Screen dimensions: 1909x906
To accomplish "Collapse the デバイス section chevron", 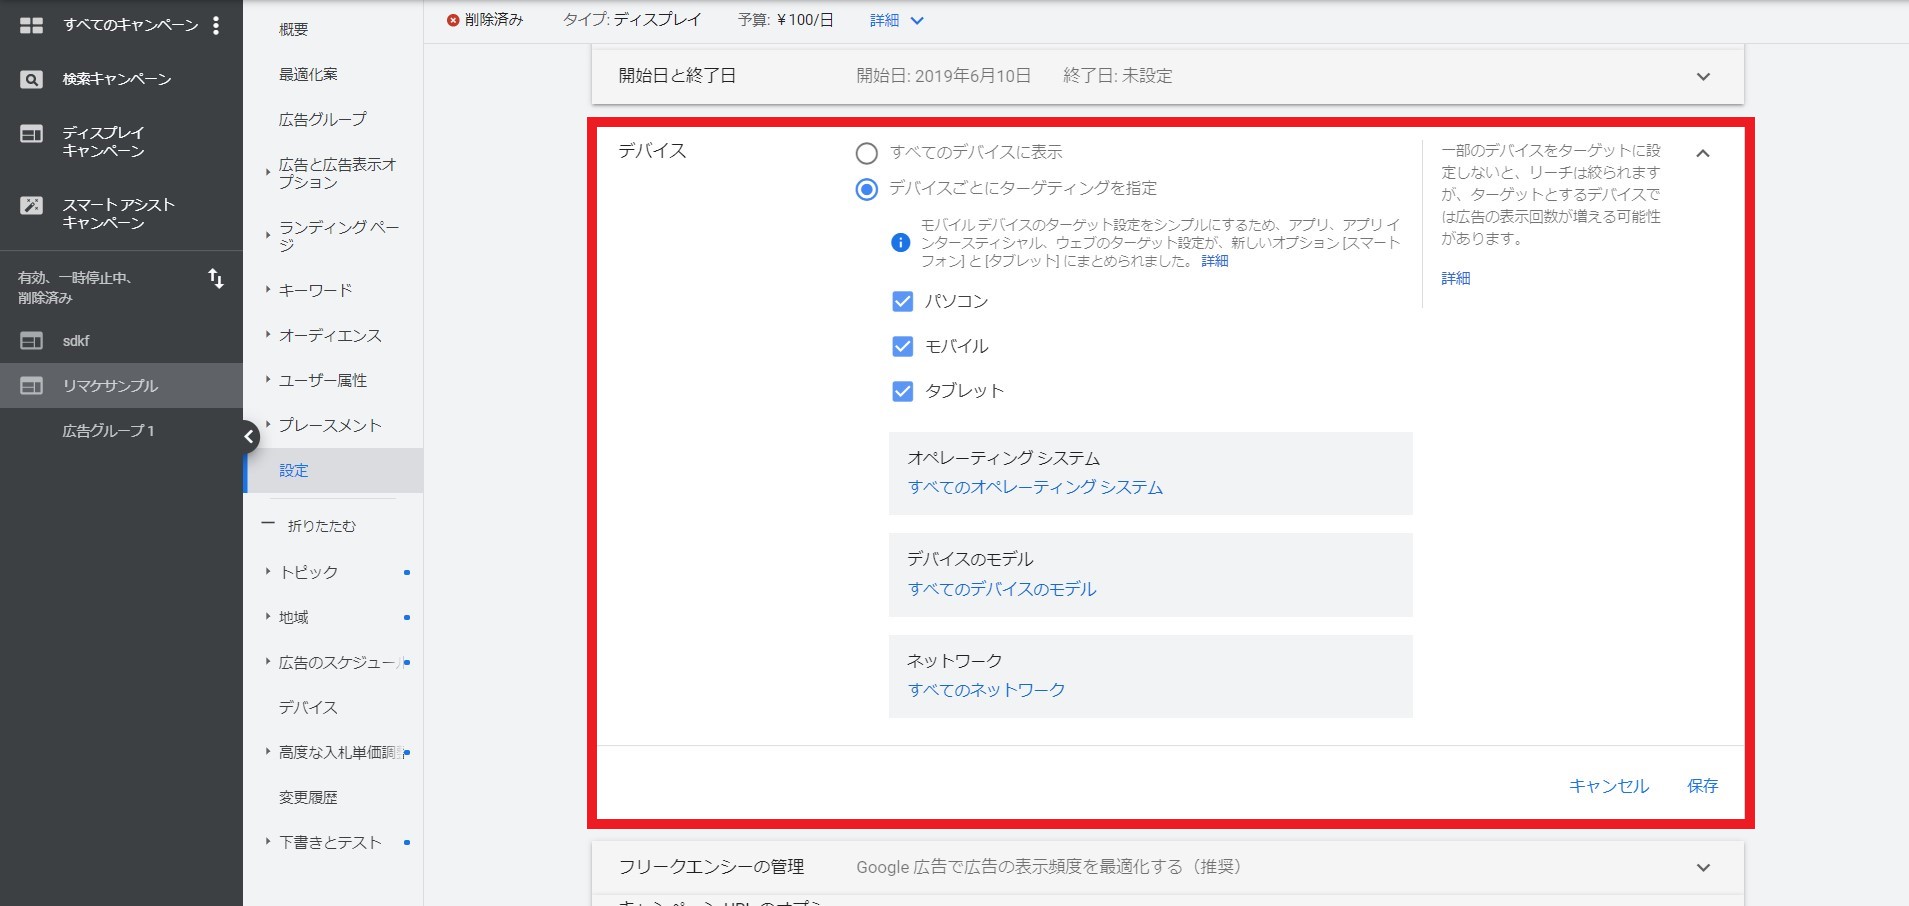I will click(1703, 153).
